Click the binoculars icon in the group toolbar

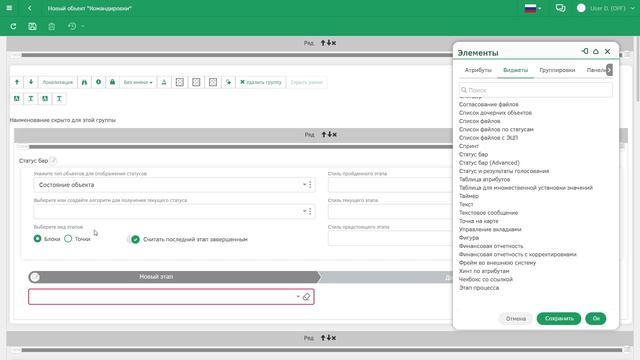[84, 82]
